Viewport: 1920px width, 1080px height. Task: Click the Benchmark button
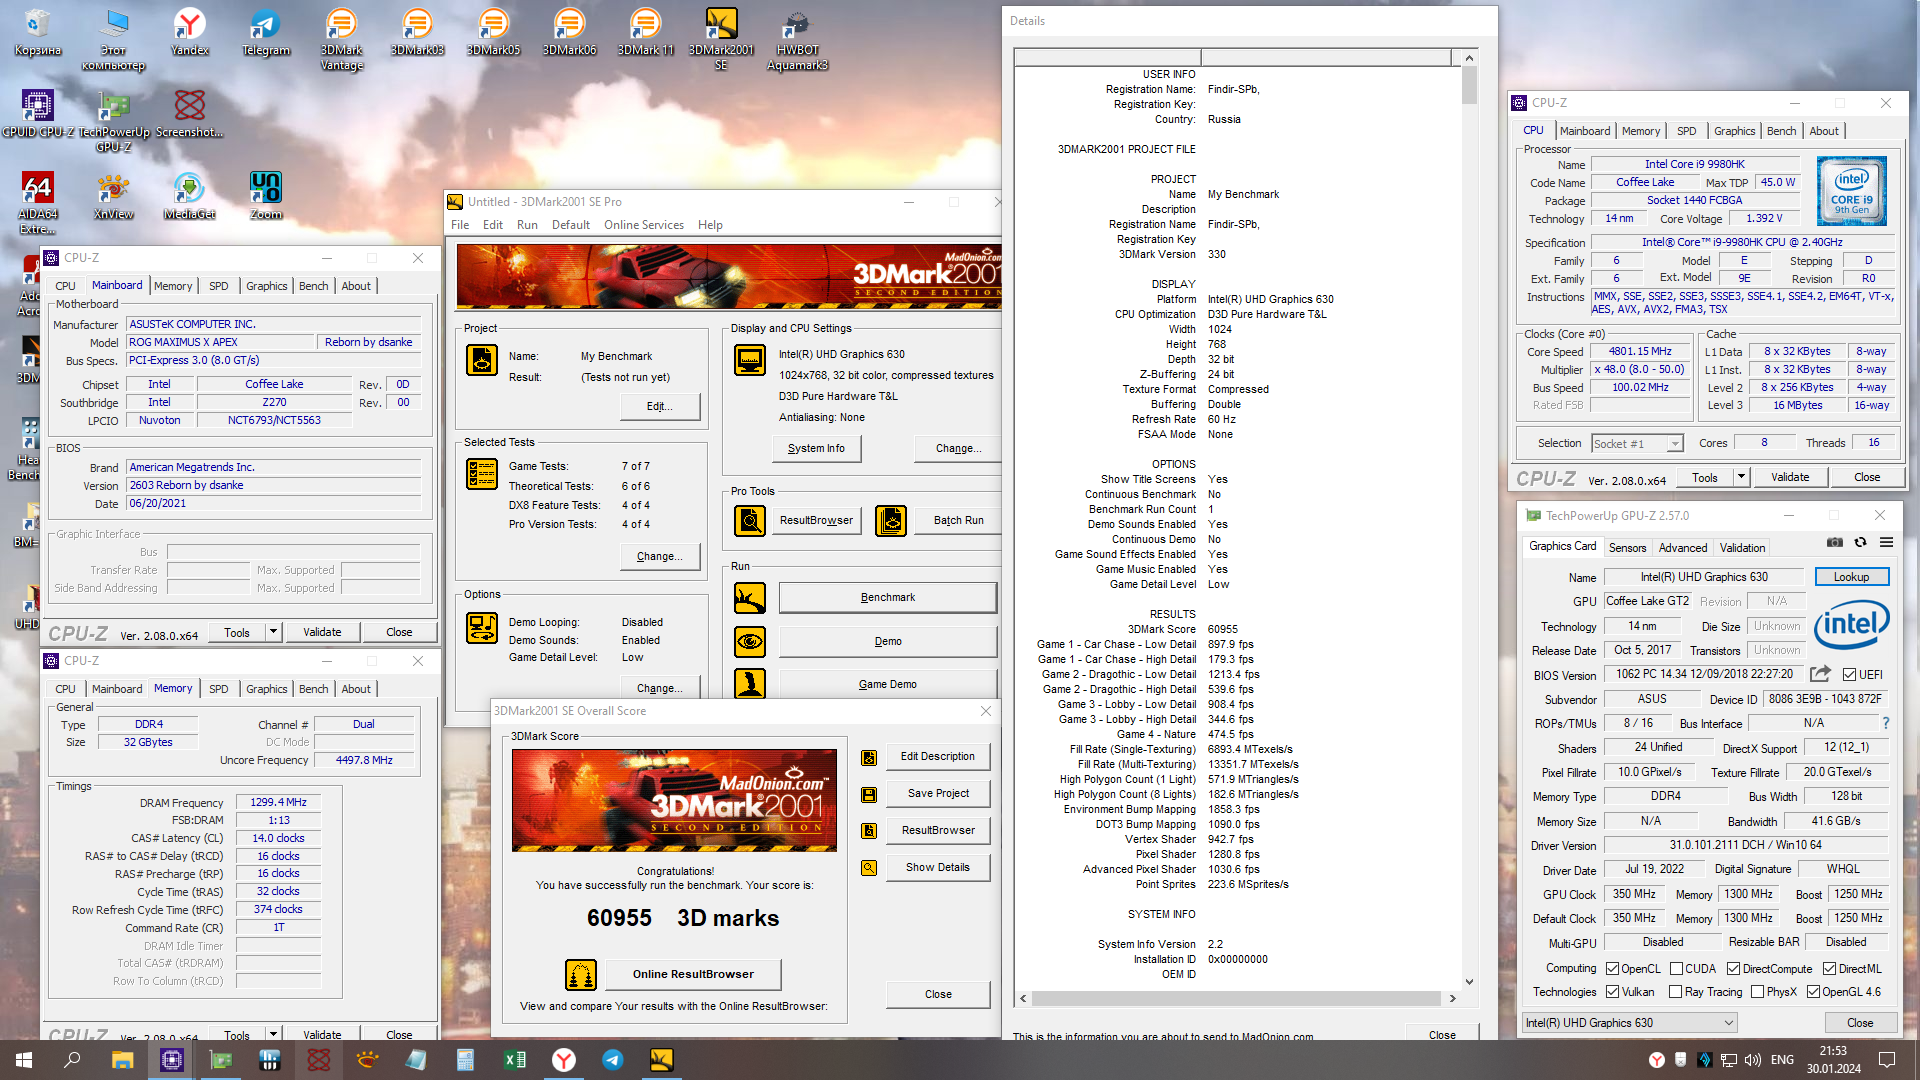(888, 598)
